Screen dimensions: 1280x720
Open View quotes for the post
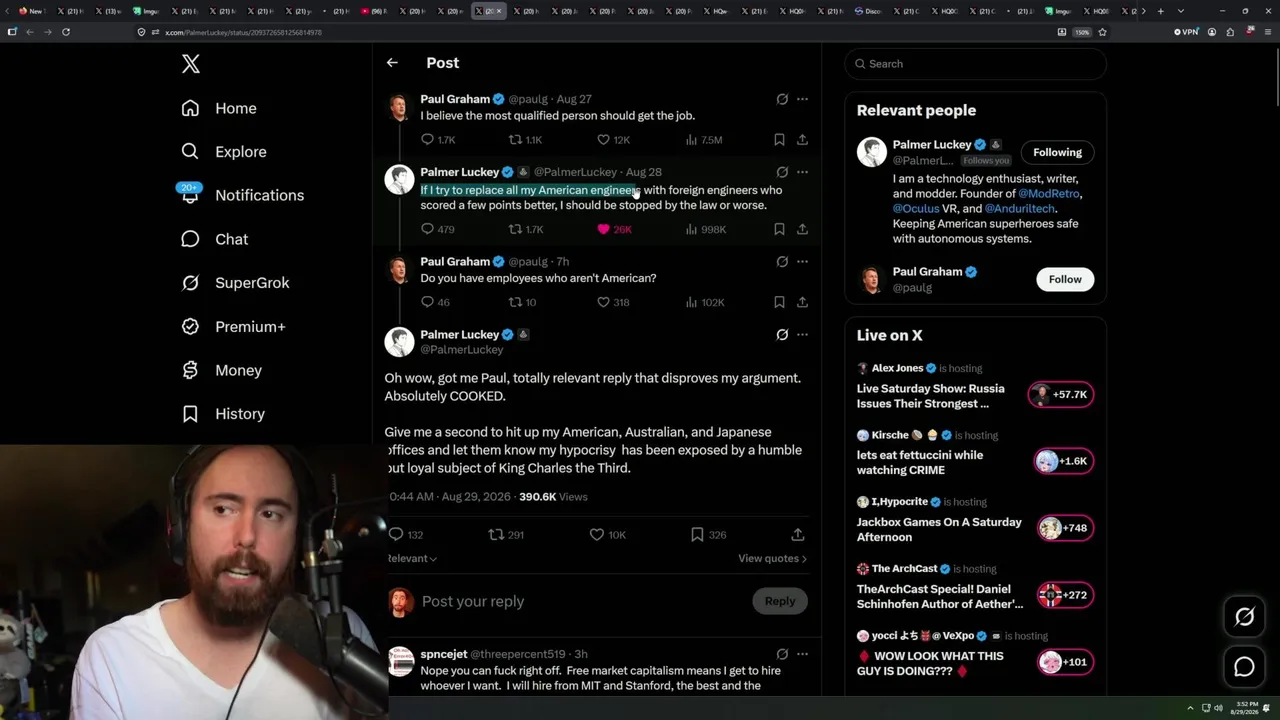[772, 558]
